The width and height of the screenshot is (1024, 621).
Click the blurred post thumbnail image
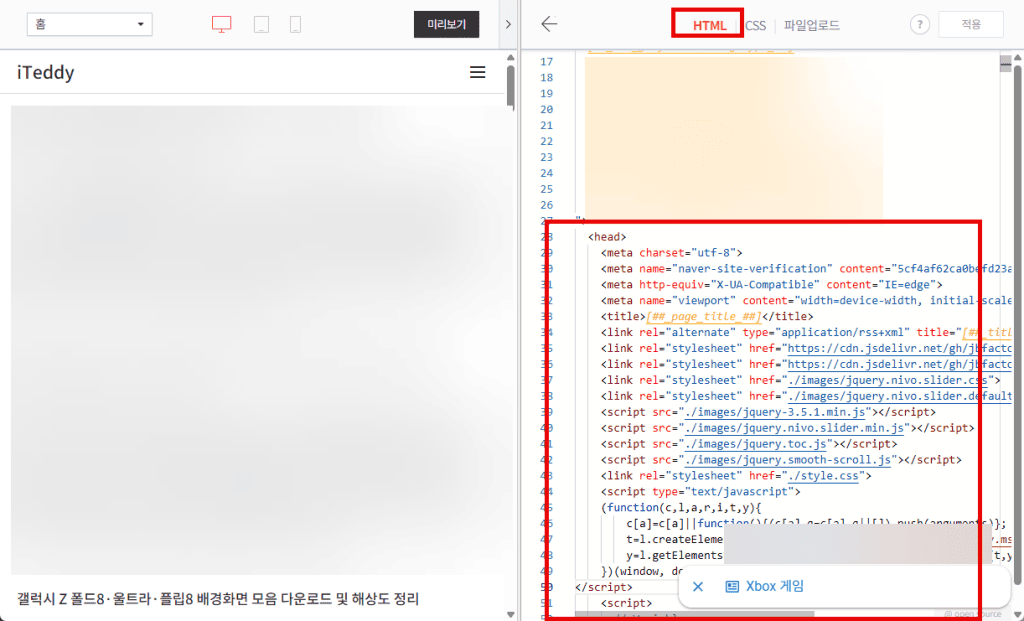(x=257, y=340)
